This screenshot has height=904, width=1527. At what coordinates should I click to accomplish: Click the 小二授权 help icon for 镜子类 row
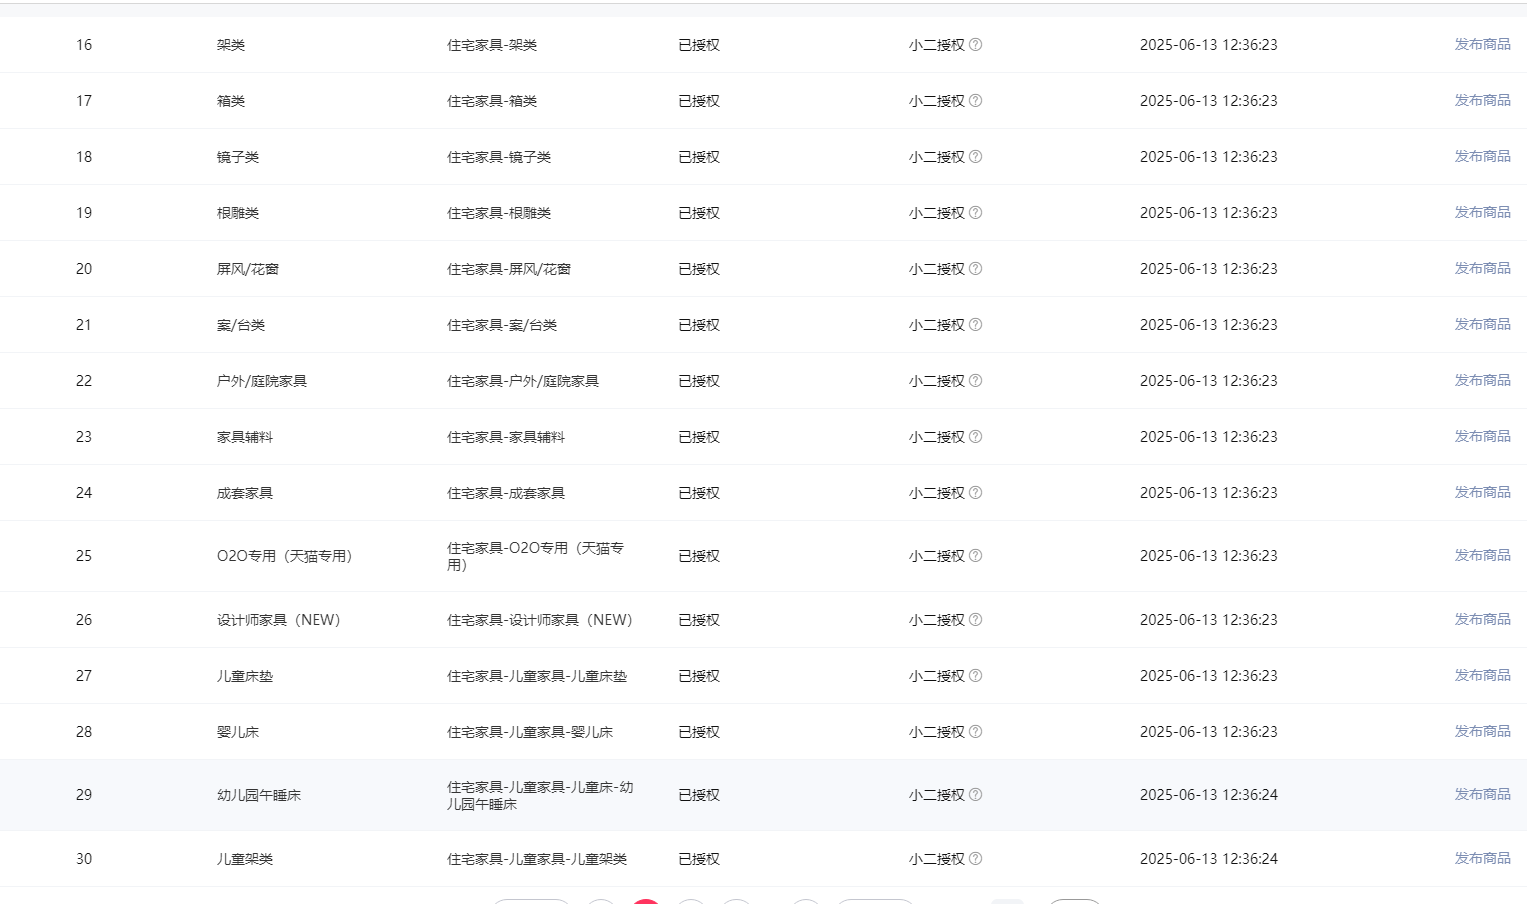[x=975, y=157]
